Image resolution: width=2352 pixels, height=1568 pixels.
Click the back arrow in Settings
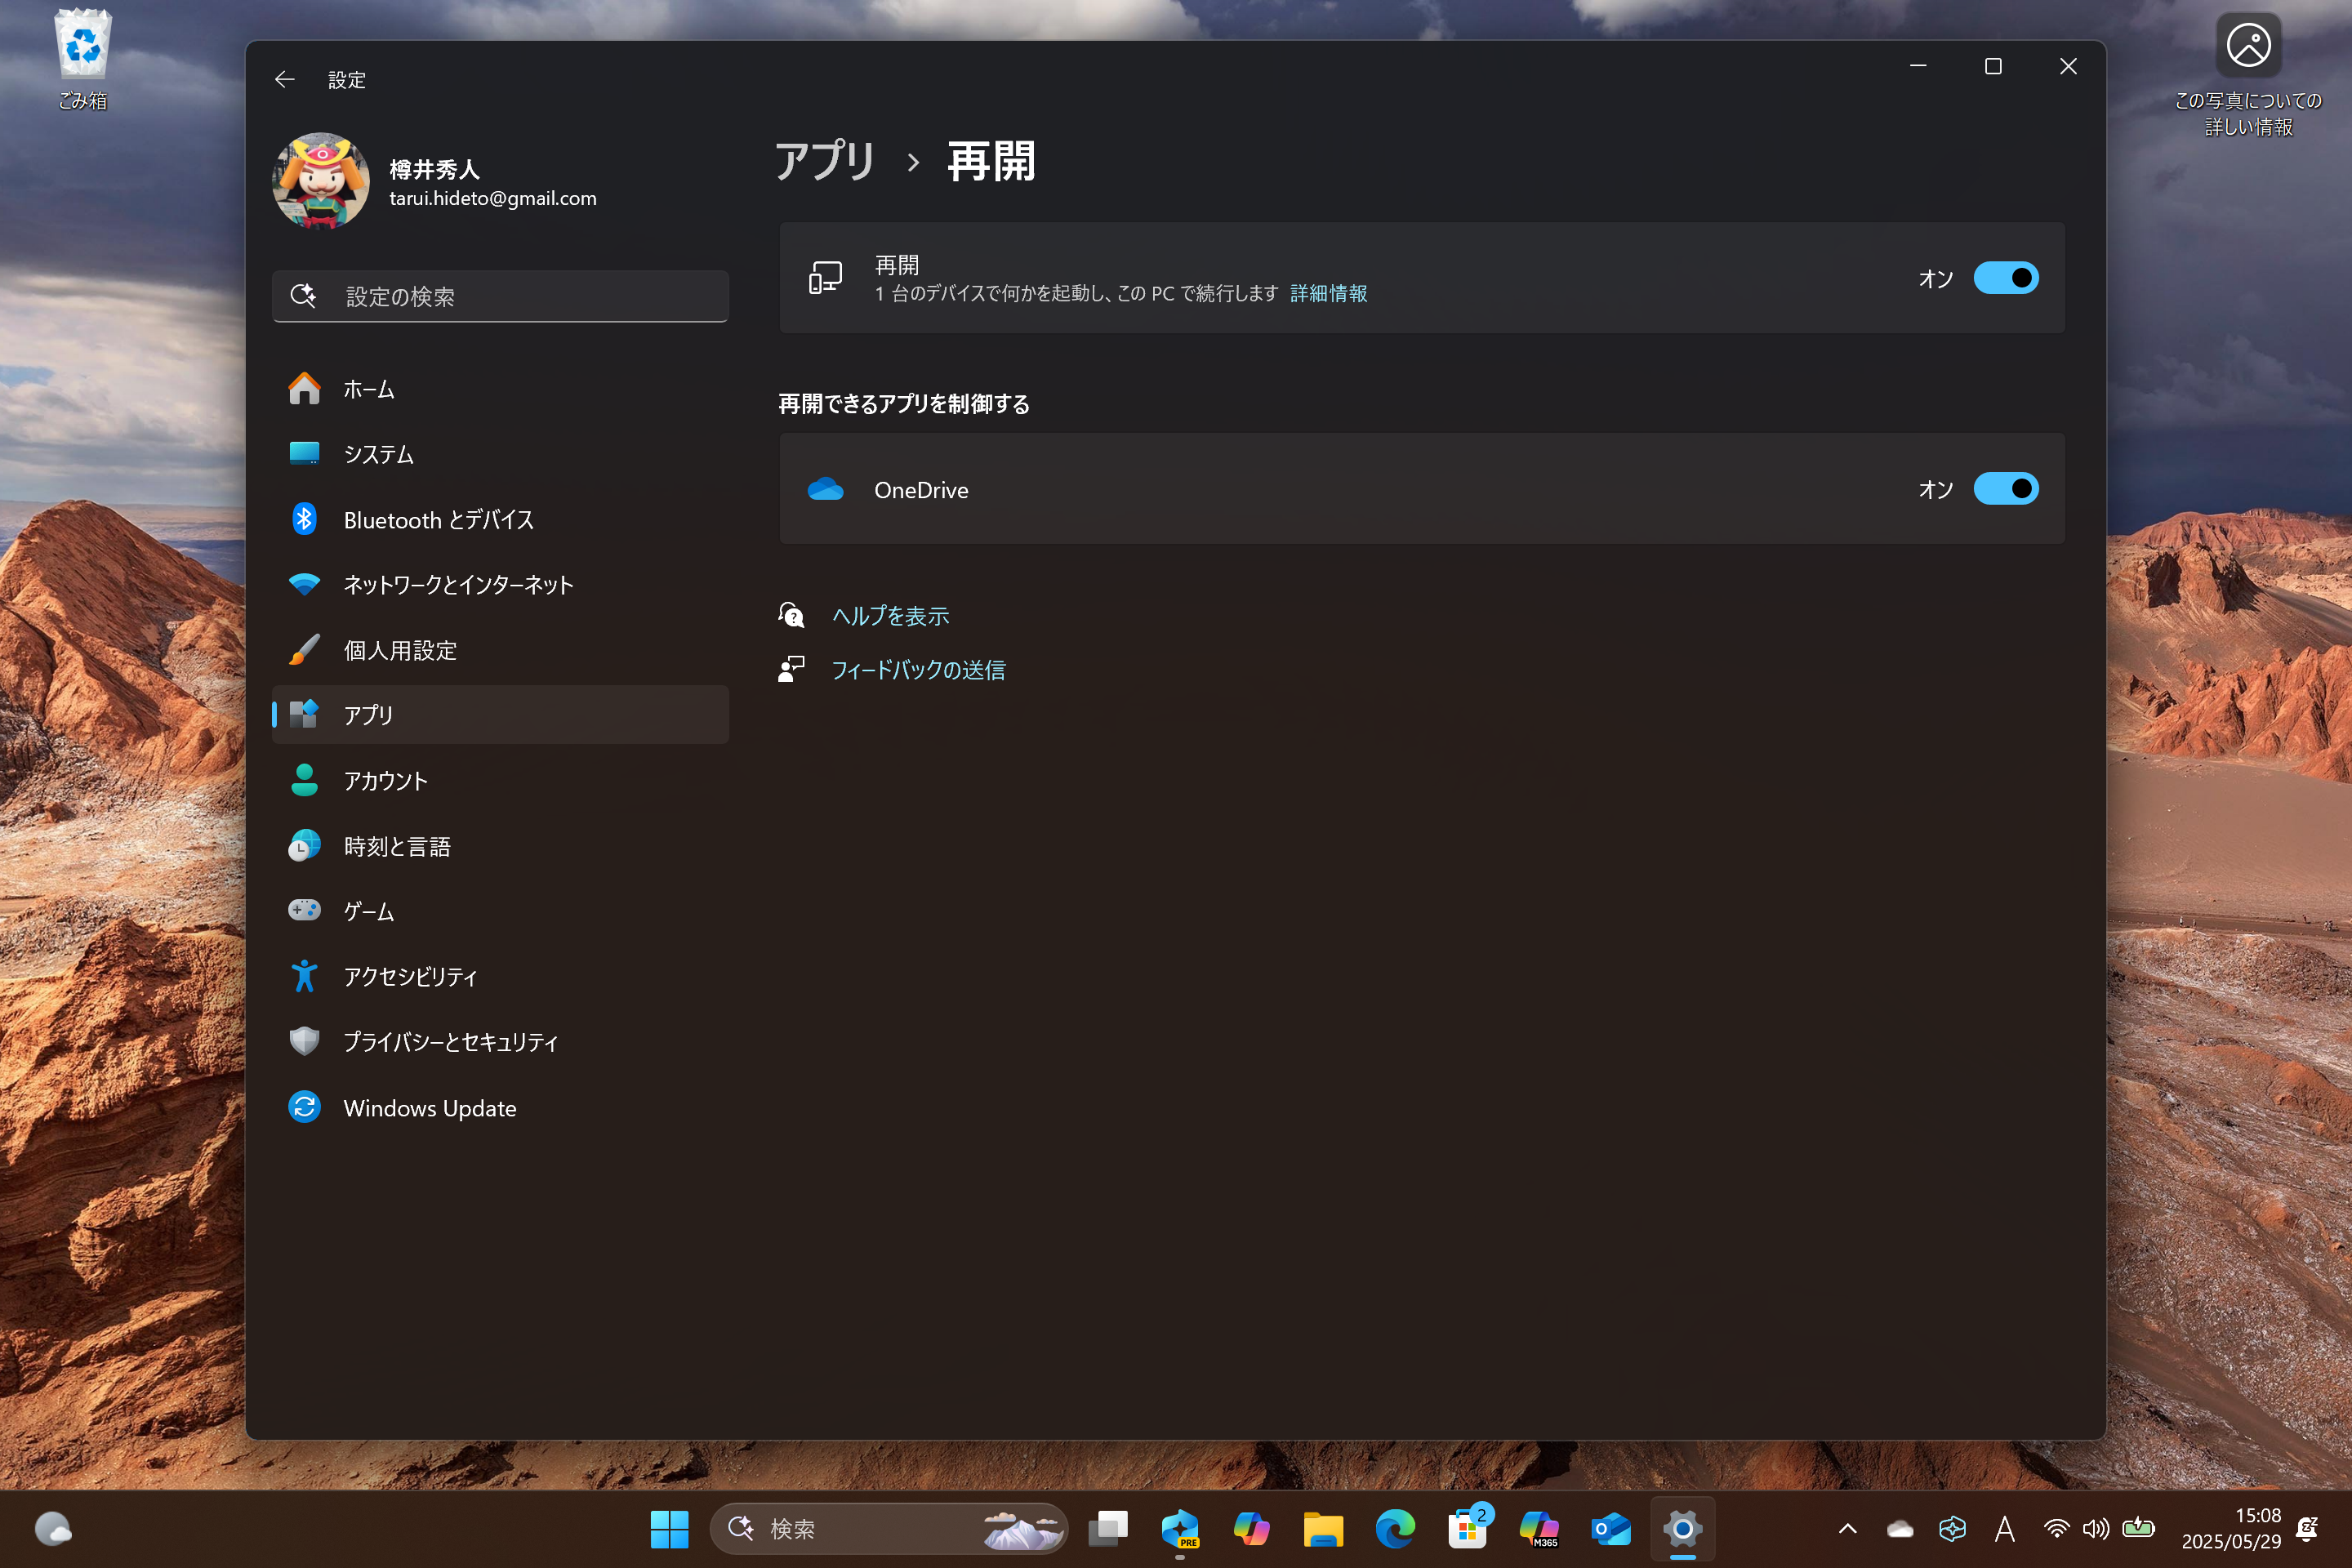click(x=285, y=79)
